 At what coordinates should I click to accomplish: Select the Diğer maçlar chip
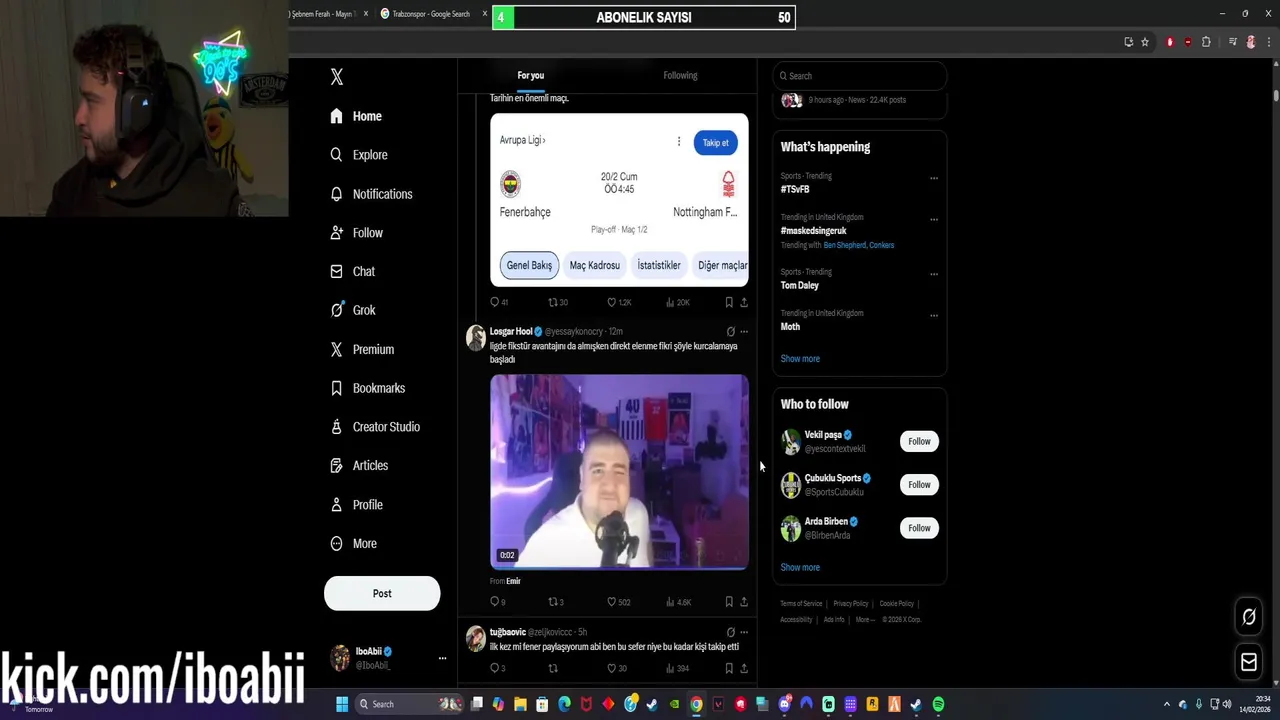click(722, 266)
